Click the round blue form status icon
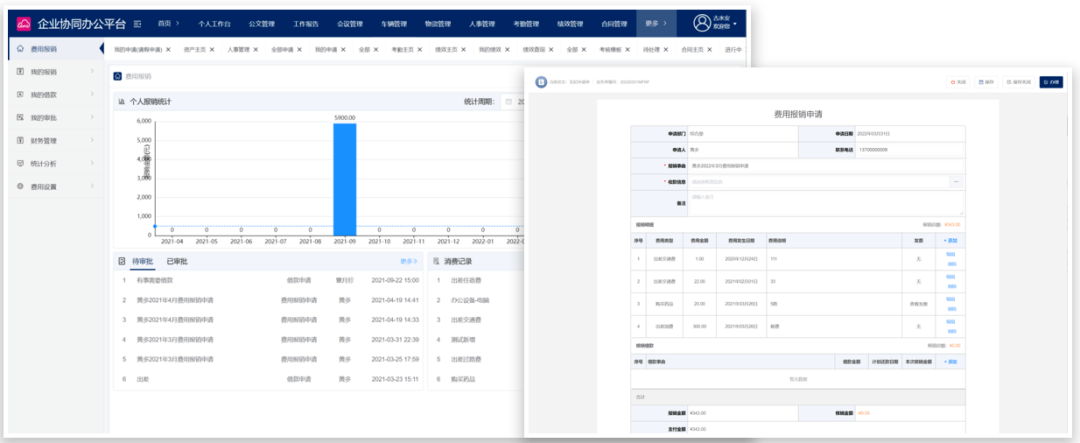The height and width of the screenshot is (443, 1080). tap(541, 82)
